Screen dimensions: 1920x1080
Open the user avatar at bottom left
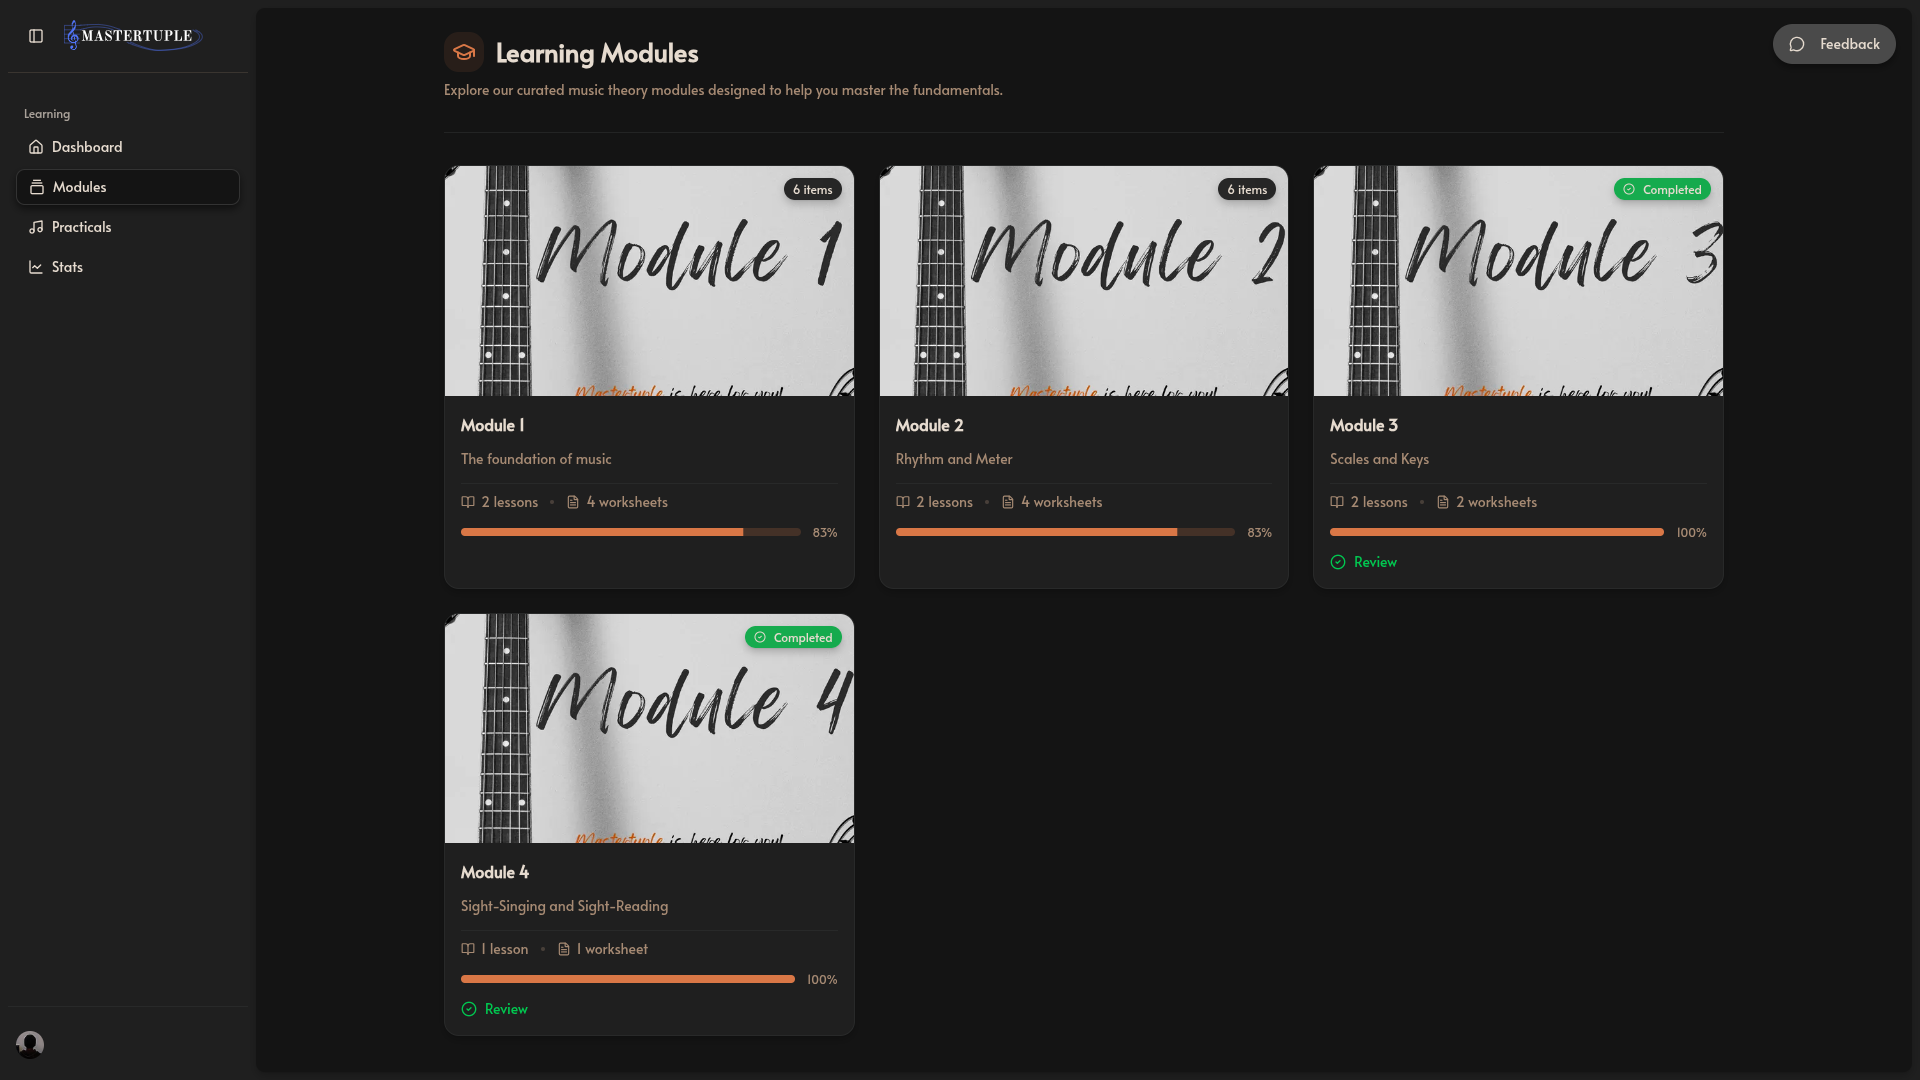30,1044
